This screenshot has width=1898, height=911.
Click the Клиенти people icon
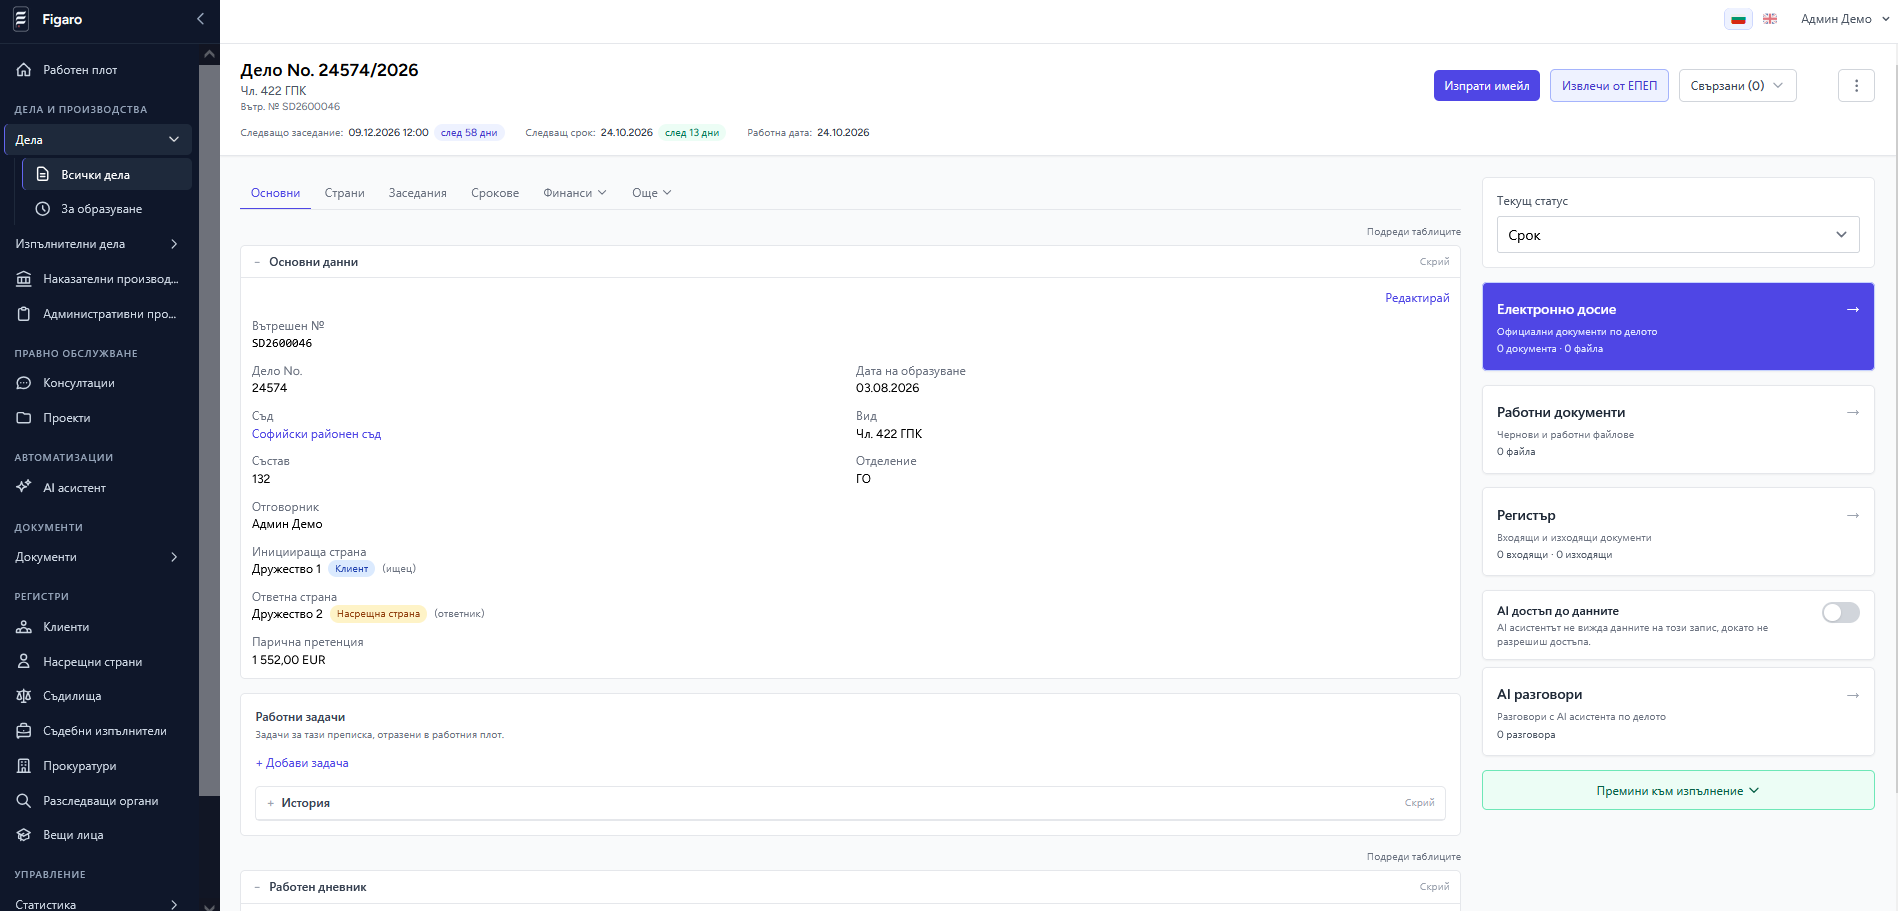(24, 627)
